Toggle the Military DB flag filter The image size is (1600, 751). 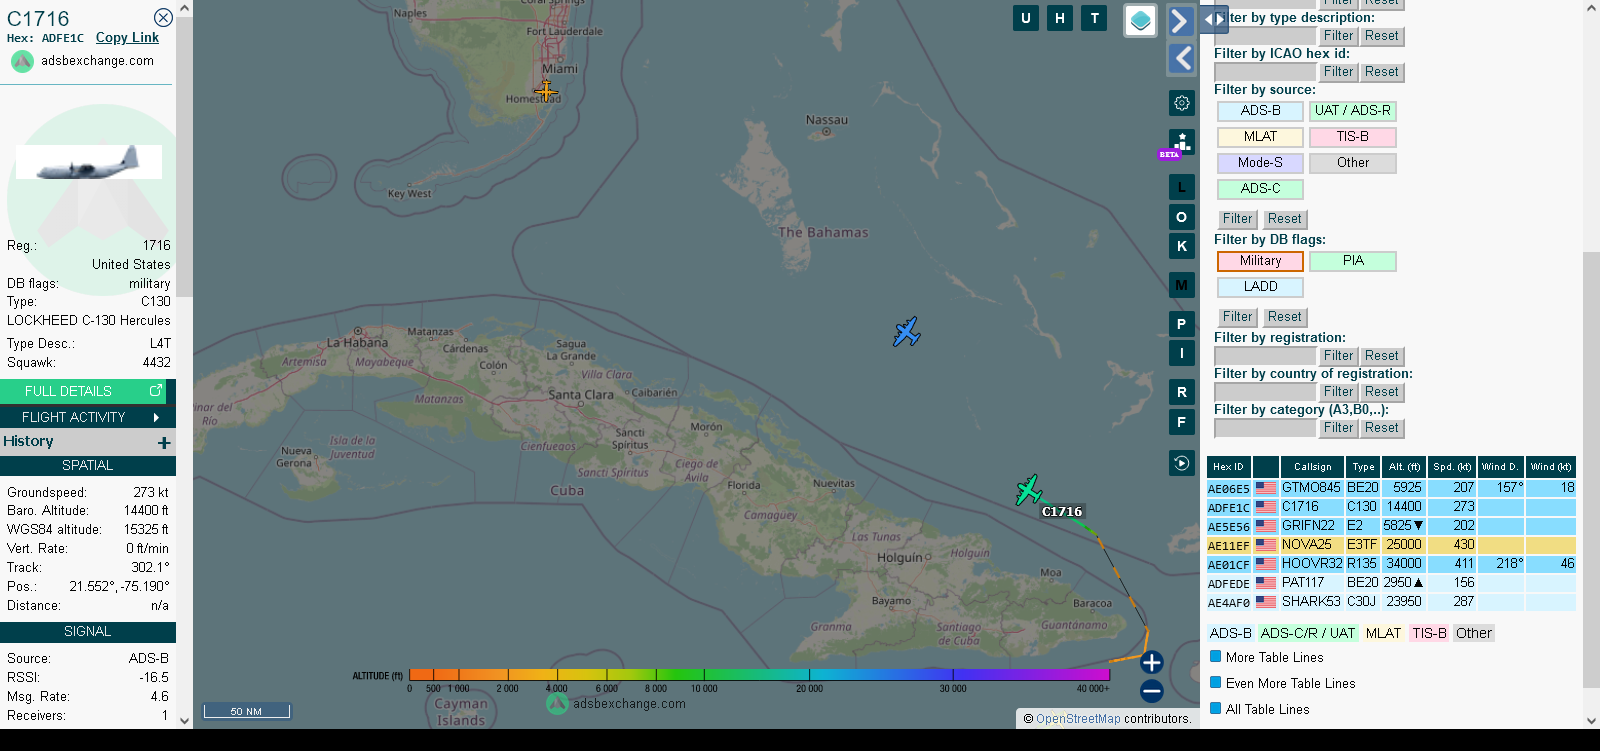click(x=1260, y=261)
